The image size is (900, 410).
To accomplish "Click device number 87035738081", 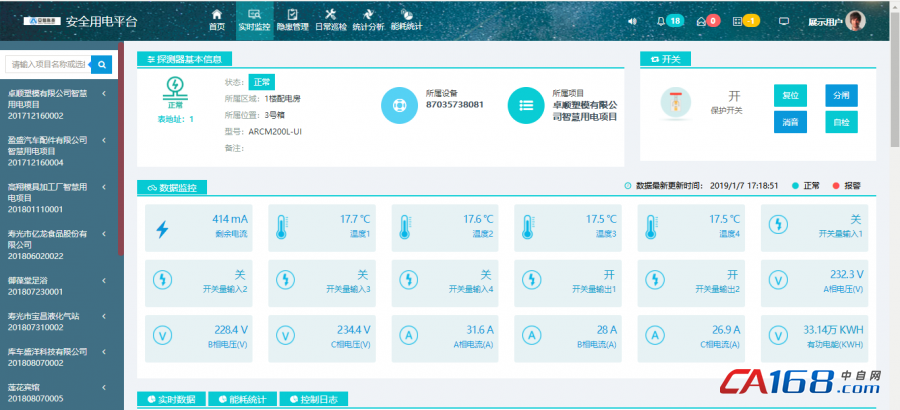I will pos(455,105).
